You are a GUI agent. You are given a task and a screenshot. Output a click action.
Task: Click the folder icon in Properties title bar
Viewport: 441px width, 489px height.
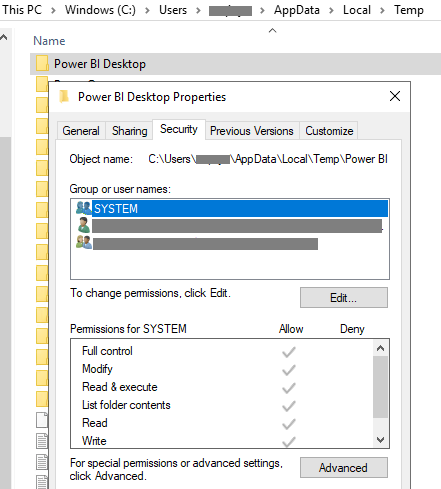(64, 97)
